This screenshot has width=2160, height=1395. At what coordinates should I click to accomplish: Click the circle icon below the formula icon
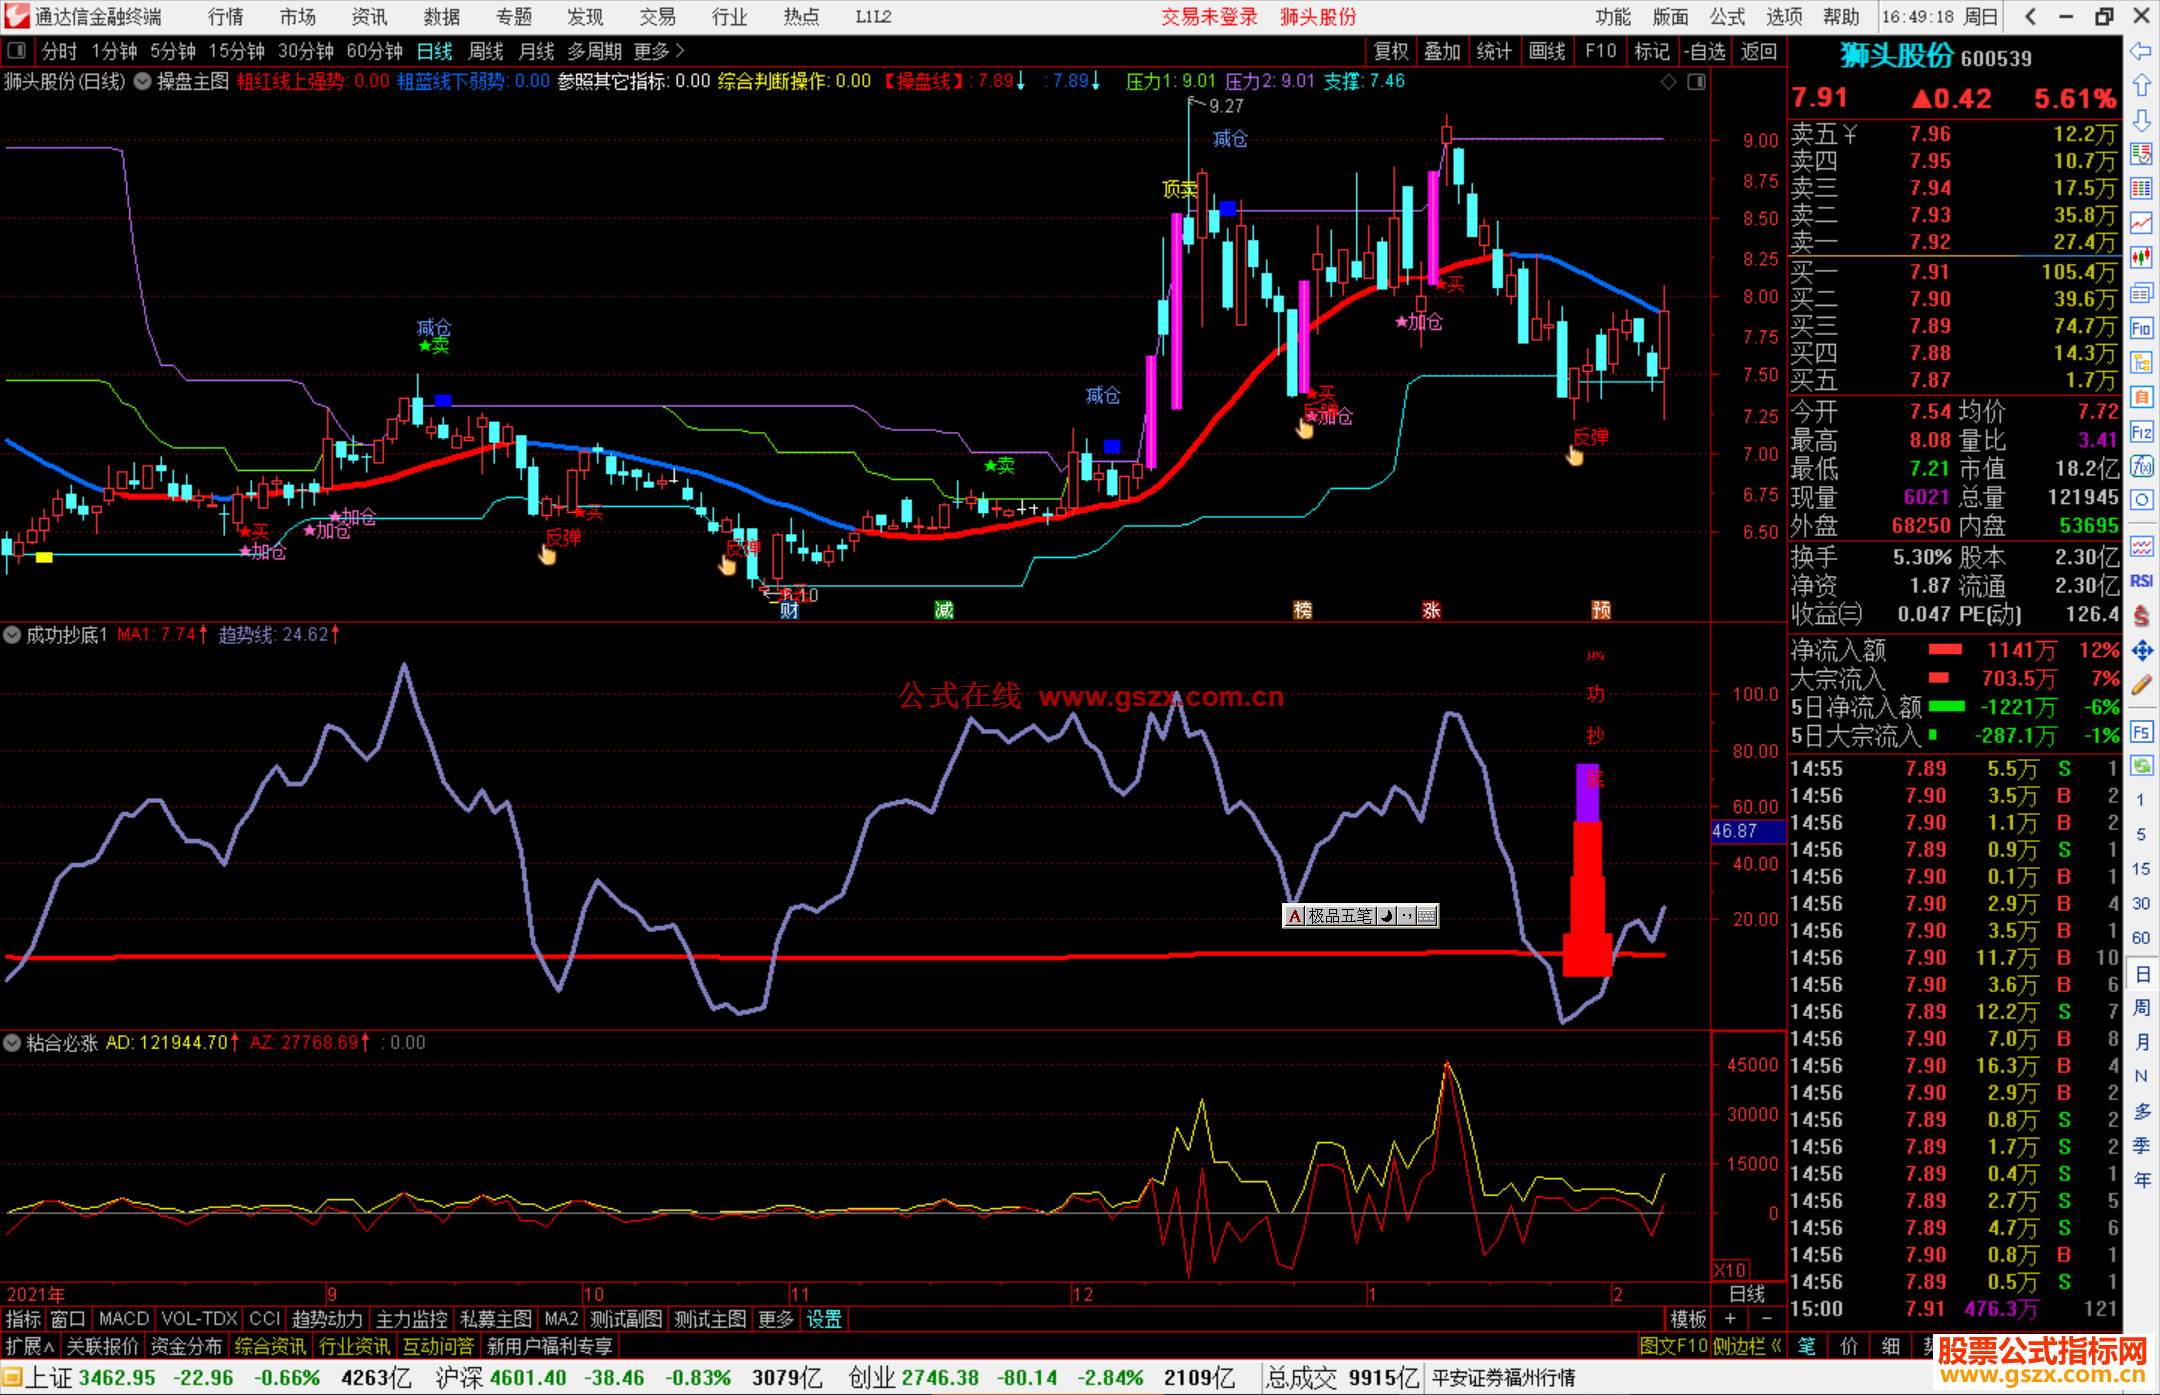2141,500
